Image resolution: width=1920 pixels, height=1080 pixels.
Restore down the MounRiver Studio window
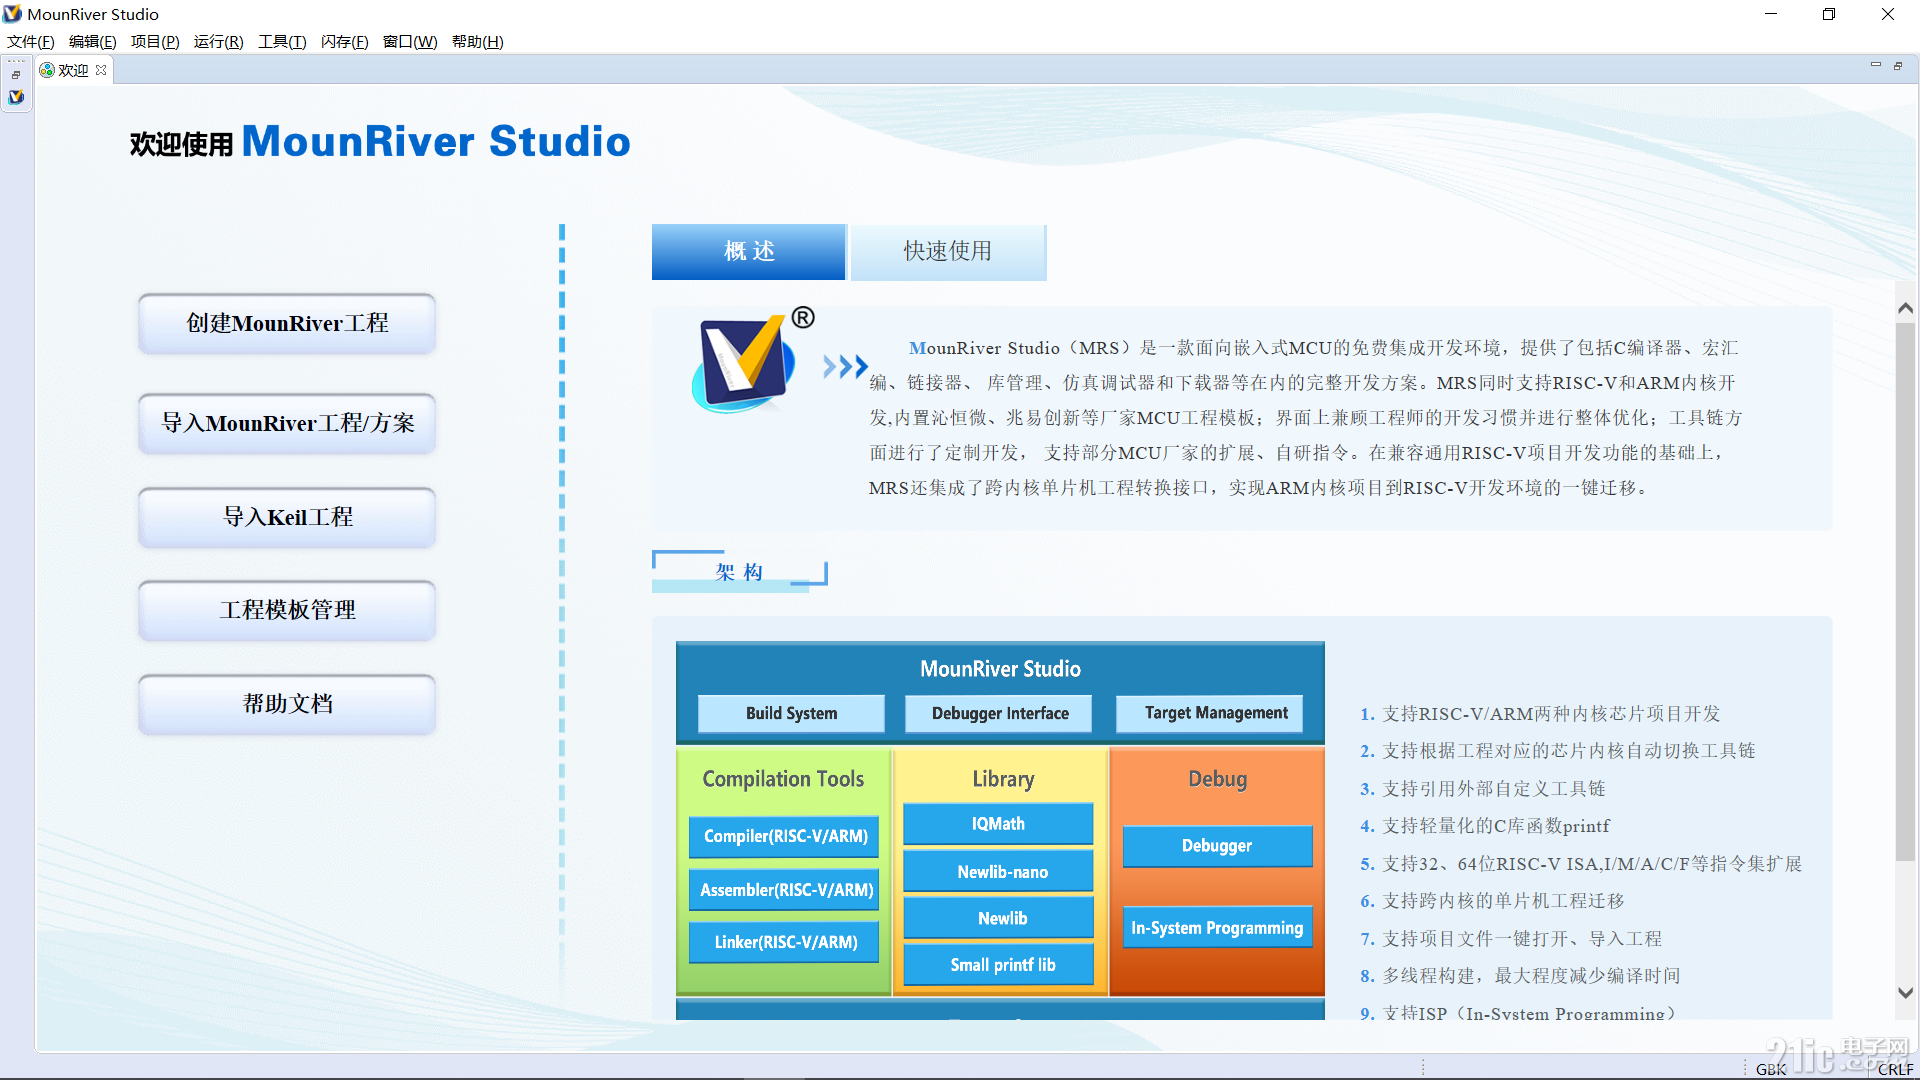tap(1829, 14)
